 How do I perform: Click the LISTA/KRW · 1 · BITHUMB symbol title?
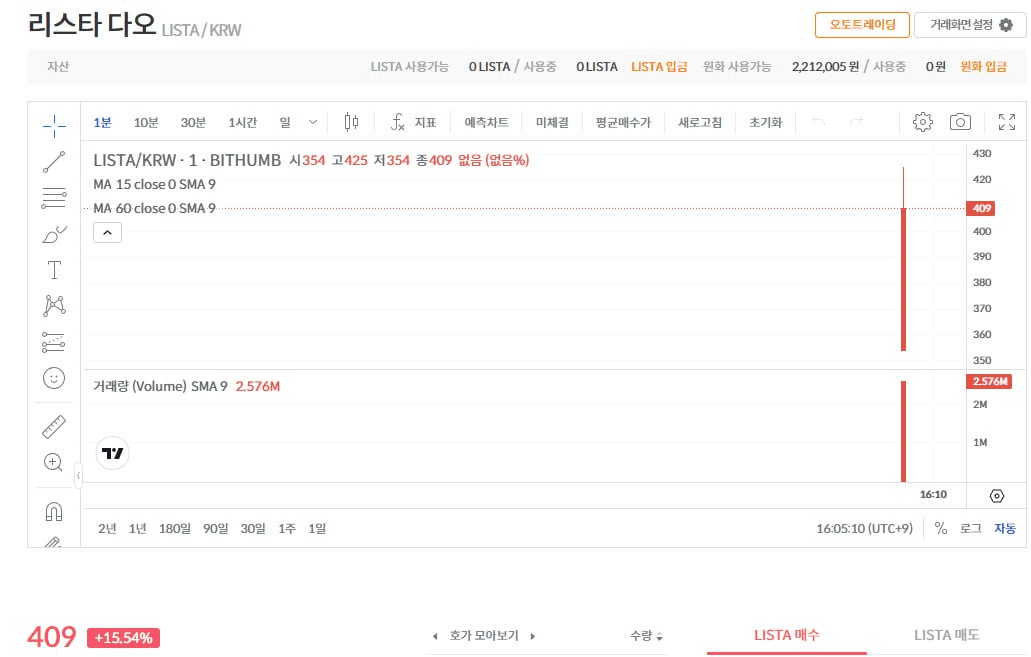(x=187, y=160)
